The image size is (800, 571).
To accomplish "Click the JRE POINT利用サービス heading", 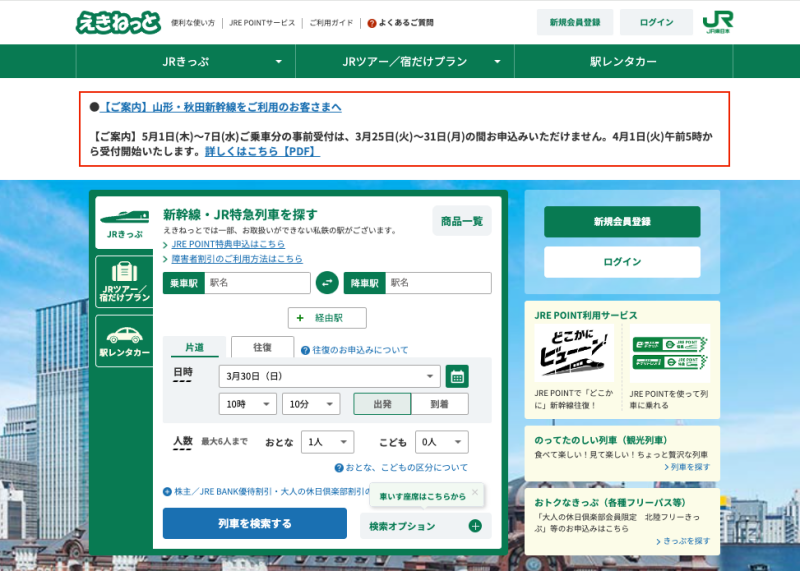I will coord(586,315).
